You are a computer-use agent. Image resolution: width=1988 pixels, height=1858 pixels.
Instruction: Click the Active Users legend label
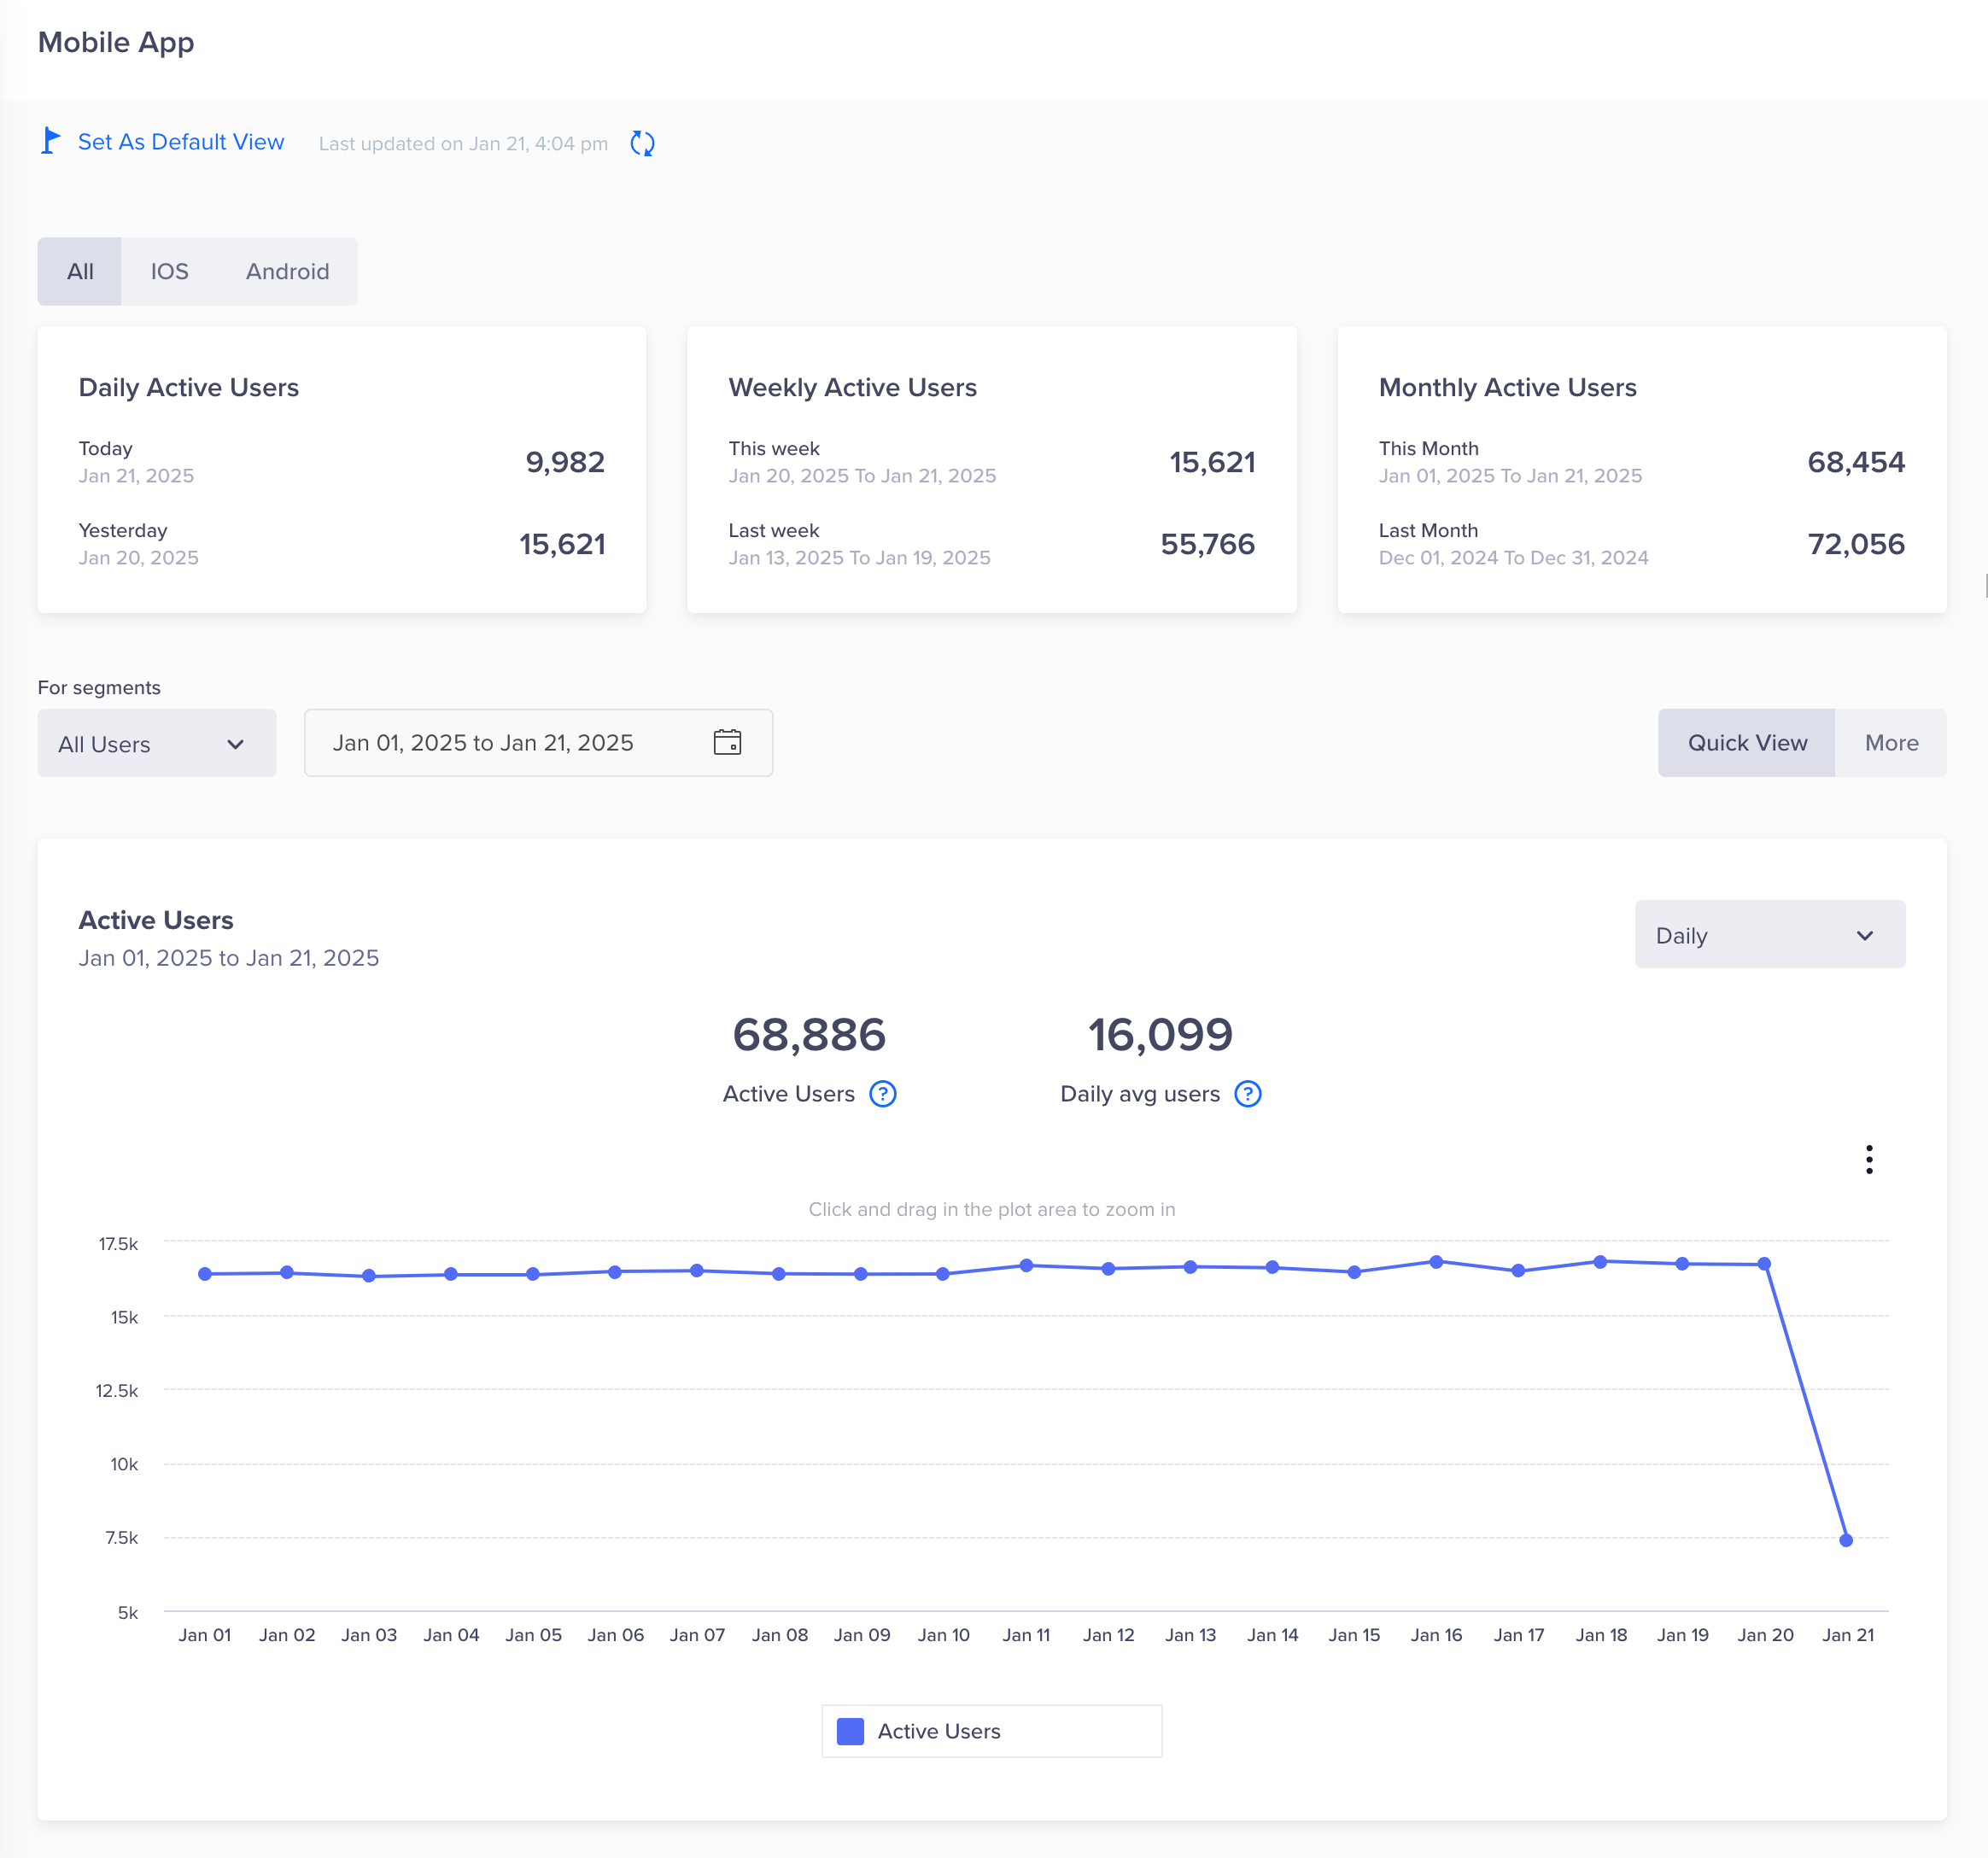click(938, 1731)
